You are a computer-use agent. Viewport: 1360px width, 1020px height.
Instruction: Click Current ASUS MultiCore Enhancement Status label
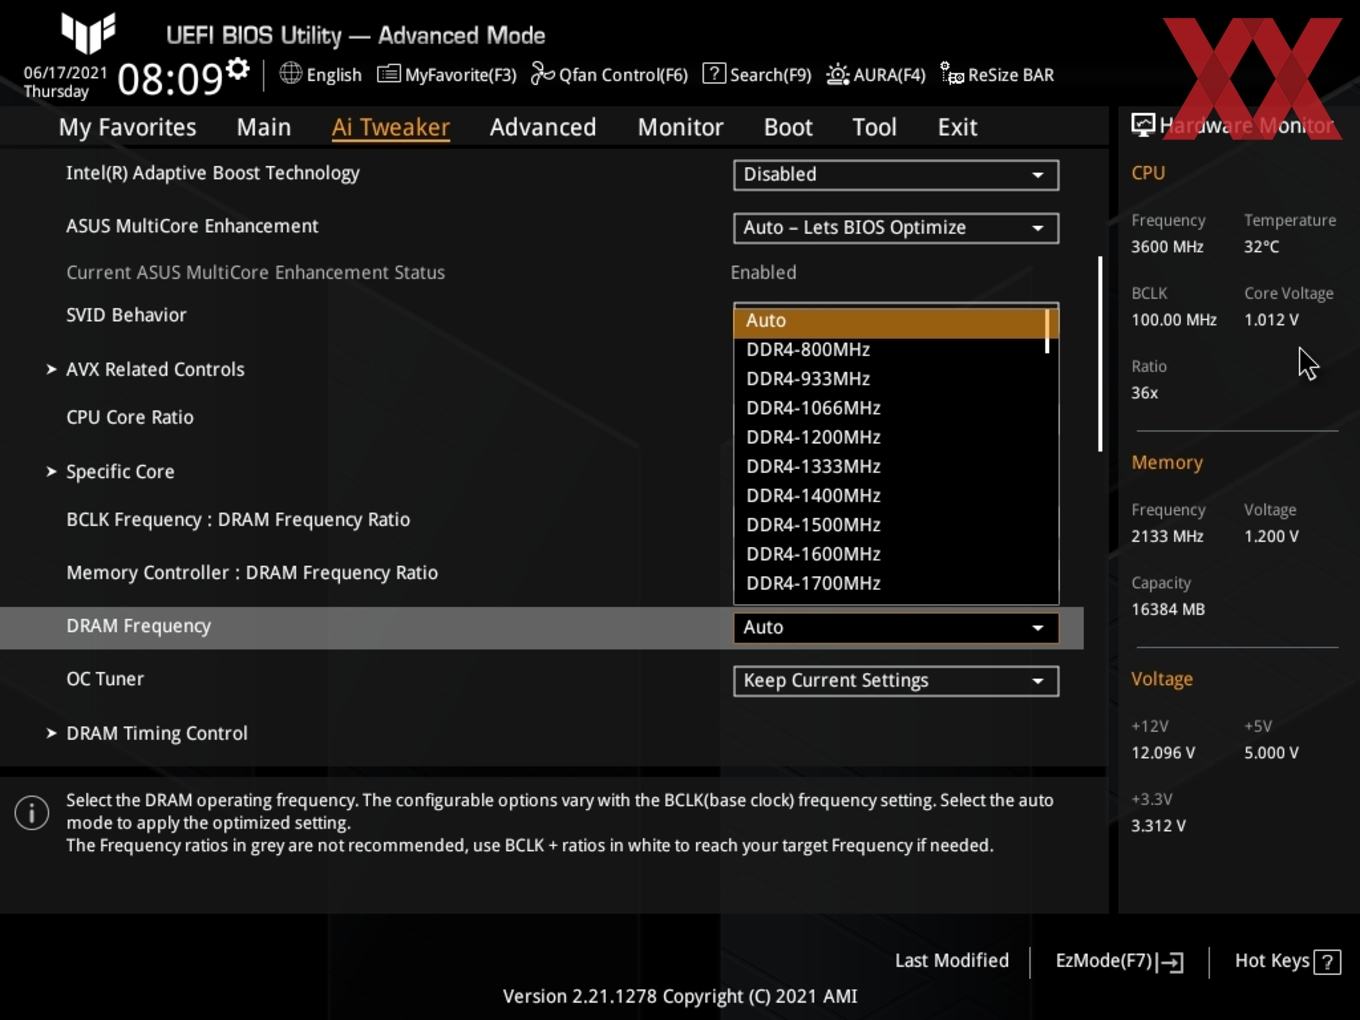pos(256,272)
